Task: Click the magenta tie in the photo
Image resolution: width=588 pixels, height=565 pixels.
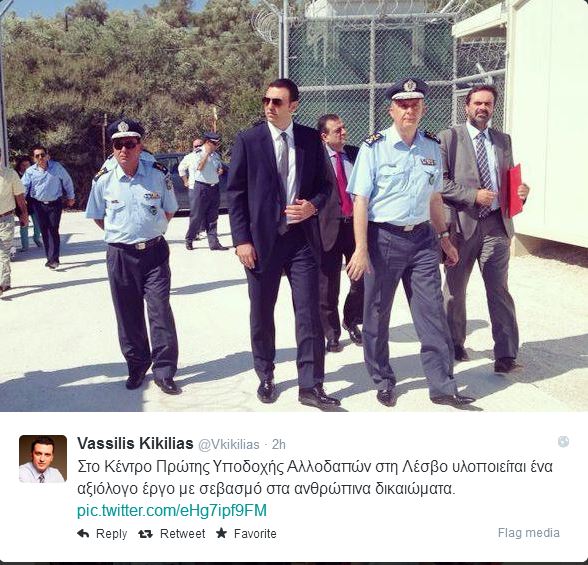Action: (344, 184)
